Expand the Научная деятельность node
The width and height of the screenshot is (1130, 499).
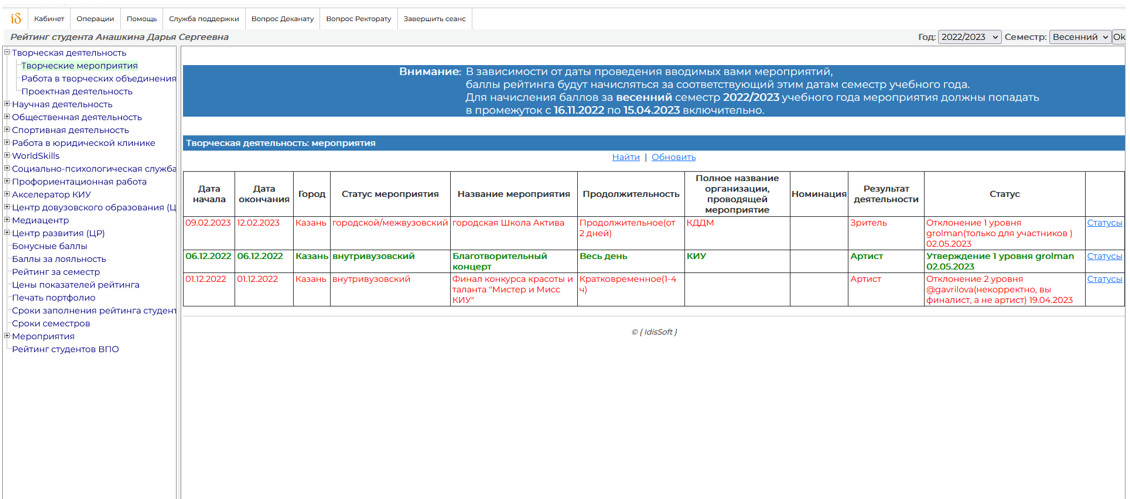[x=7, y=105]
